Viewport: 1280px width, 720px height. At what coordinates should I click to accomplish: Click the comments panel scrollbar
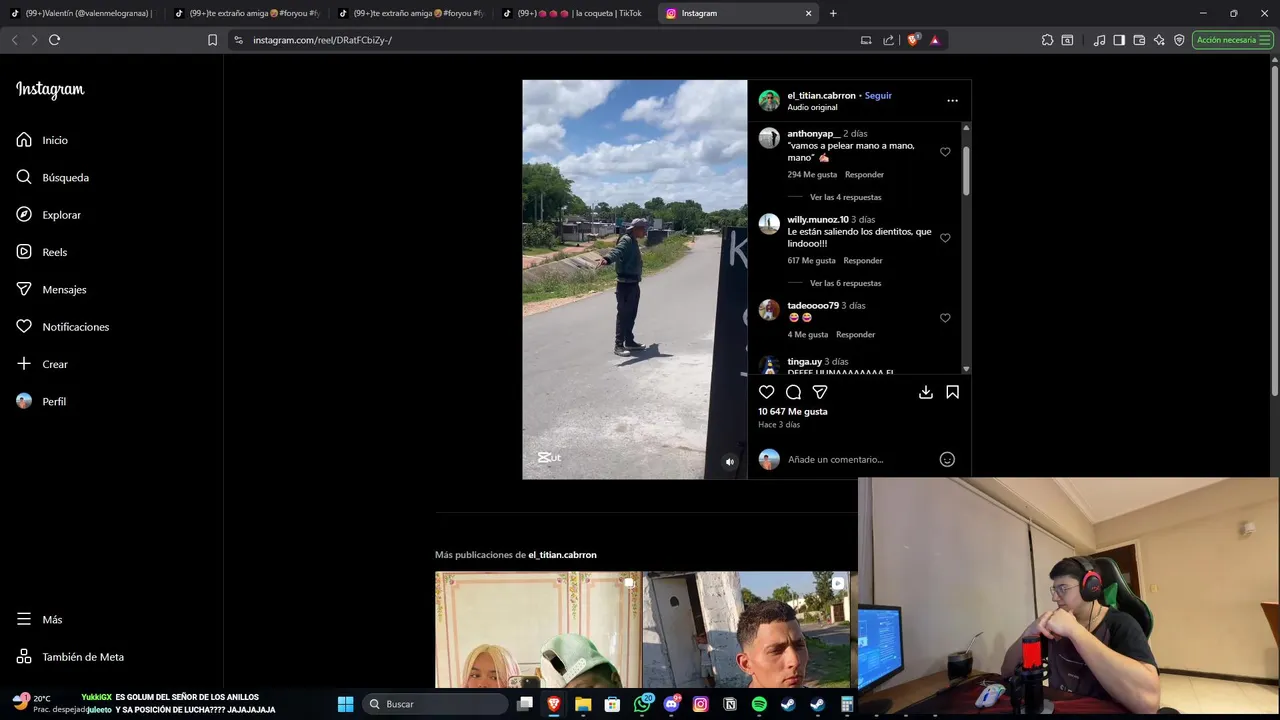tap(966, 172)
